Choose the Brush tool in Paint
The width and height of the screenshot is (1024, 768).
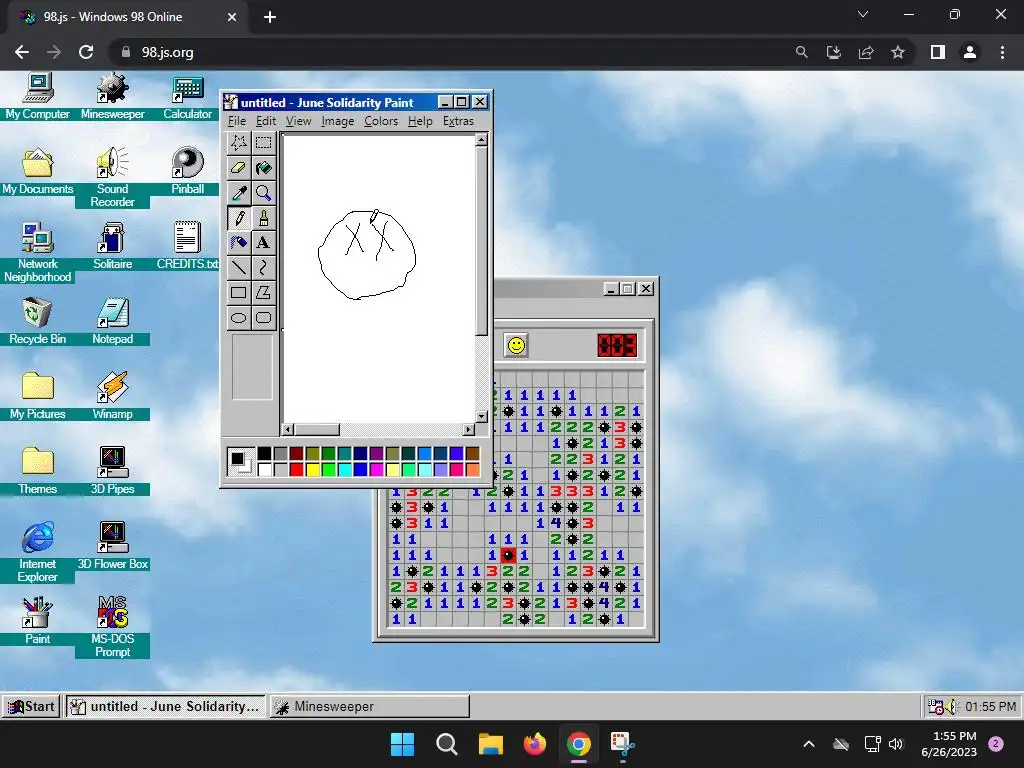263,217
